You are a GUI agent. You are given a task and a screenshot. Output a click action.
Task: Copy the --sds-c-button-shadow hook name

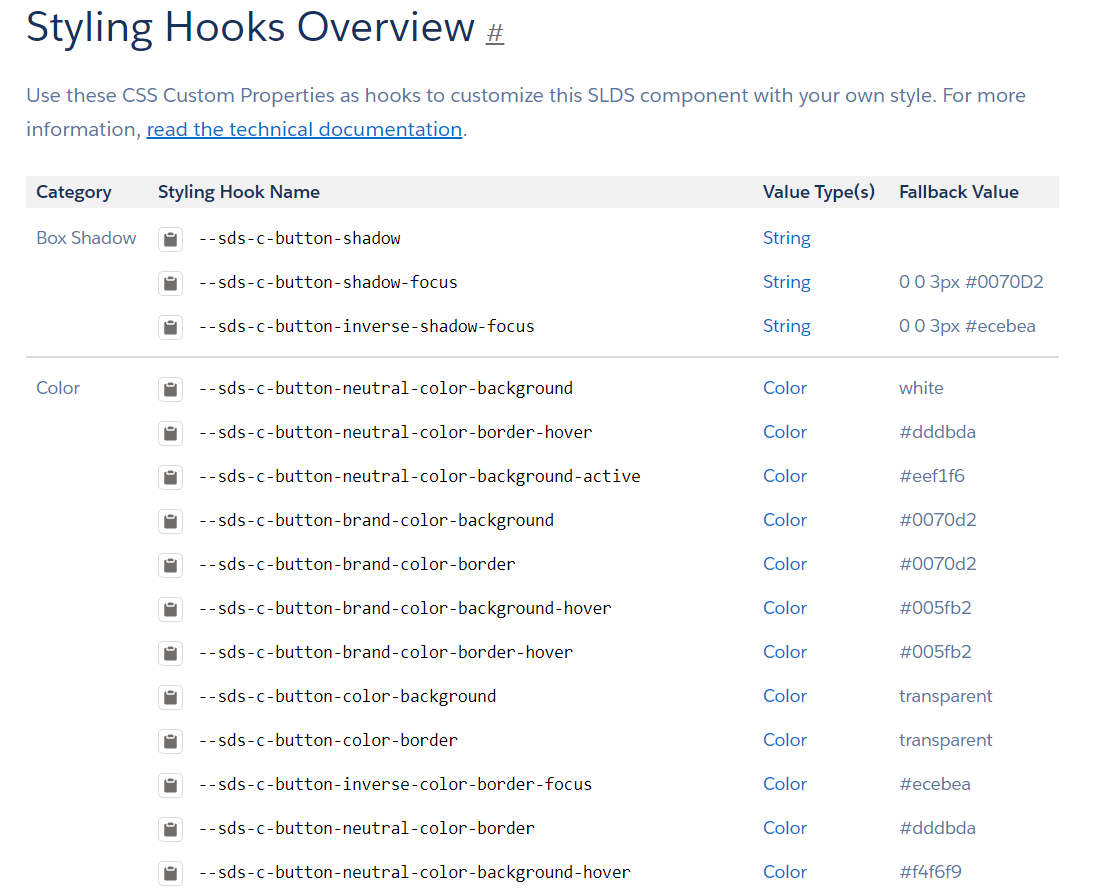point(170,239)
